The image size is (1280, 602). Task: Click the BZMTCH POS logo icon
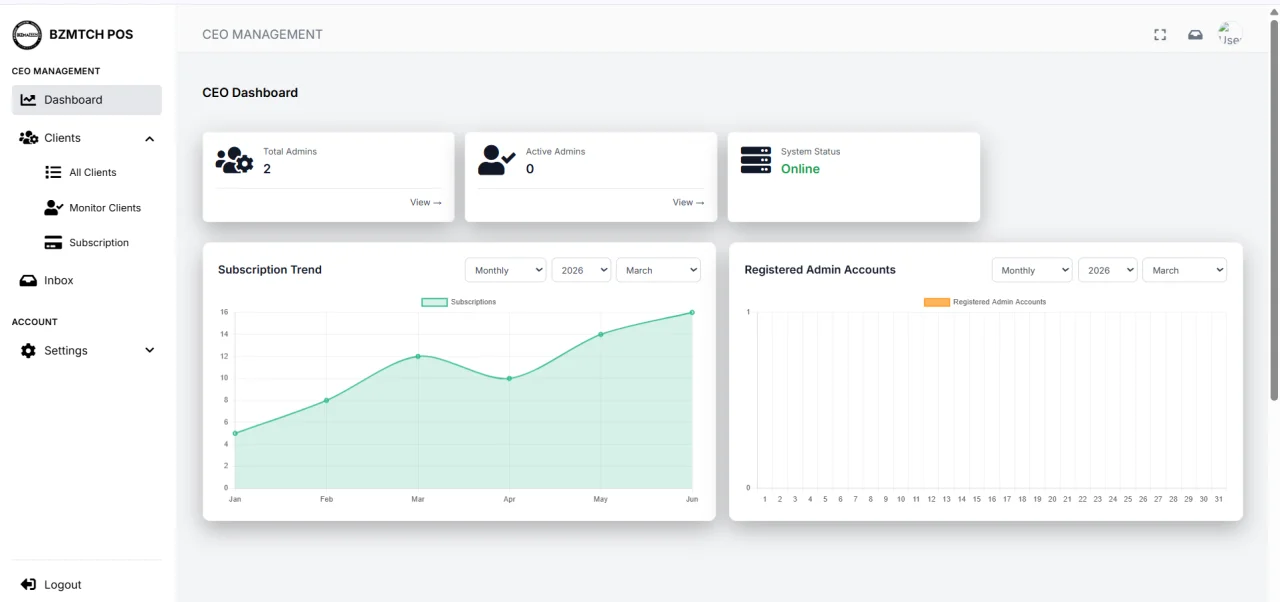coord(27,35)
